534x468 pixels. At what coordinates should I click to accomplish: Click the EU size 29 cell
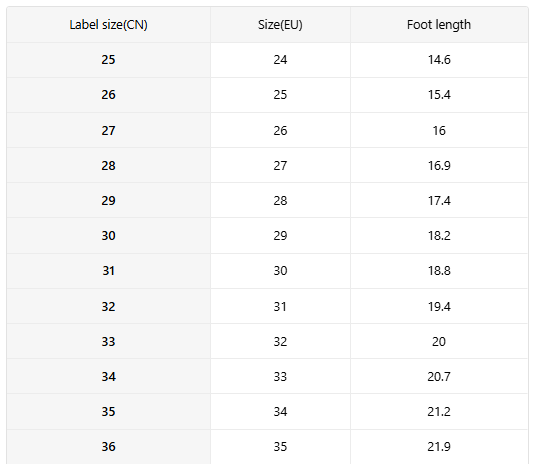(x=280, y=236)
